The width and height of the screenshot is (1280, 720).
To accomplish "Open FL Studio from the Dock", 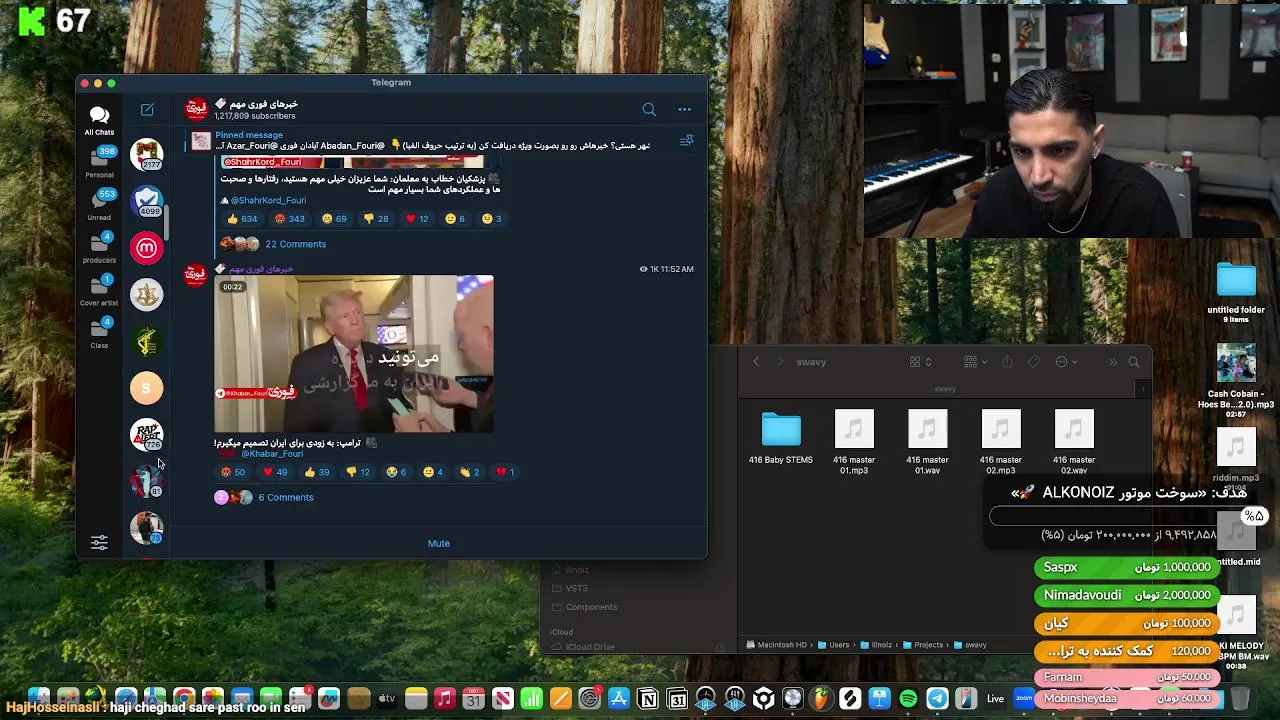I will [x=821, y=699].
